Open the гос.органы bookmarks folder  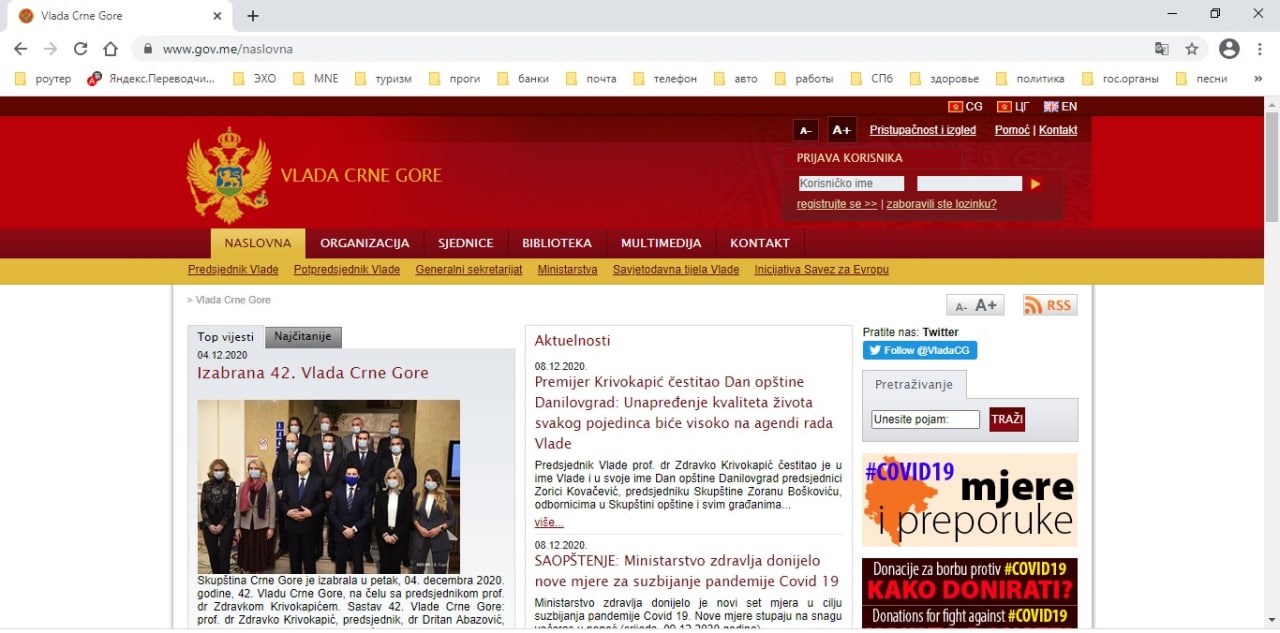coord(1120,78)
